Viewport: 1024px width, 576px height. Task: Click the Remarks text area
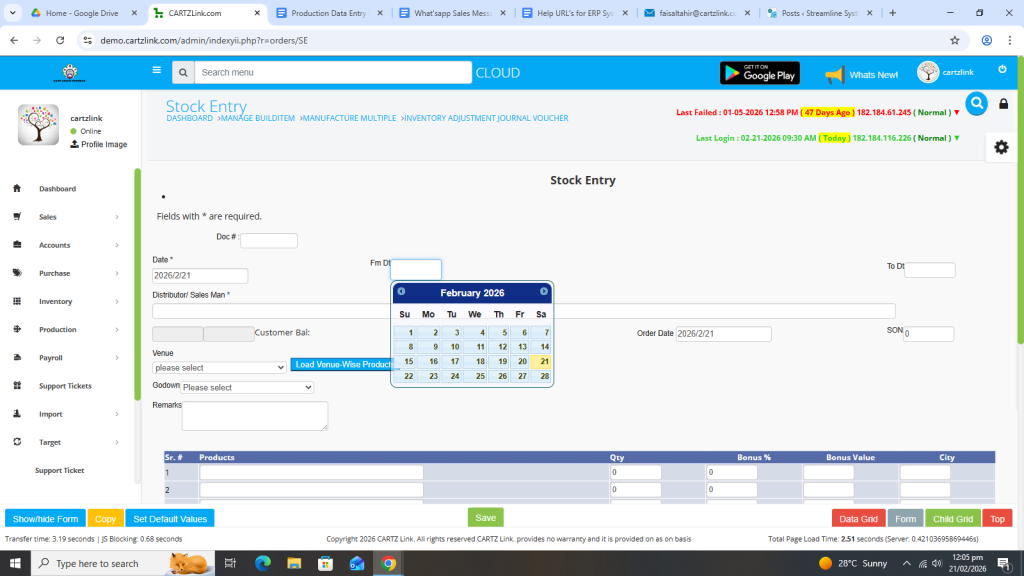[x=255, y=416]
